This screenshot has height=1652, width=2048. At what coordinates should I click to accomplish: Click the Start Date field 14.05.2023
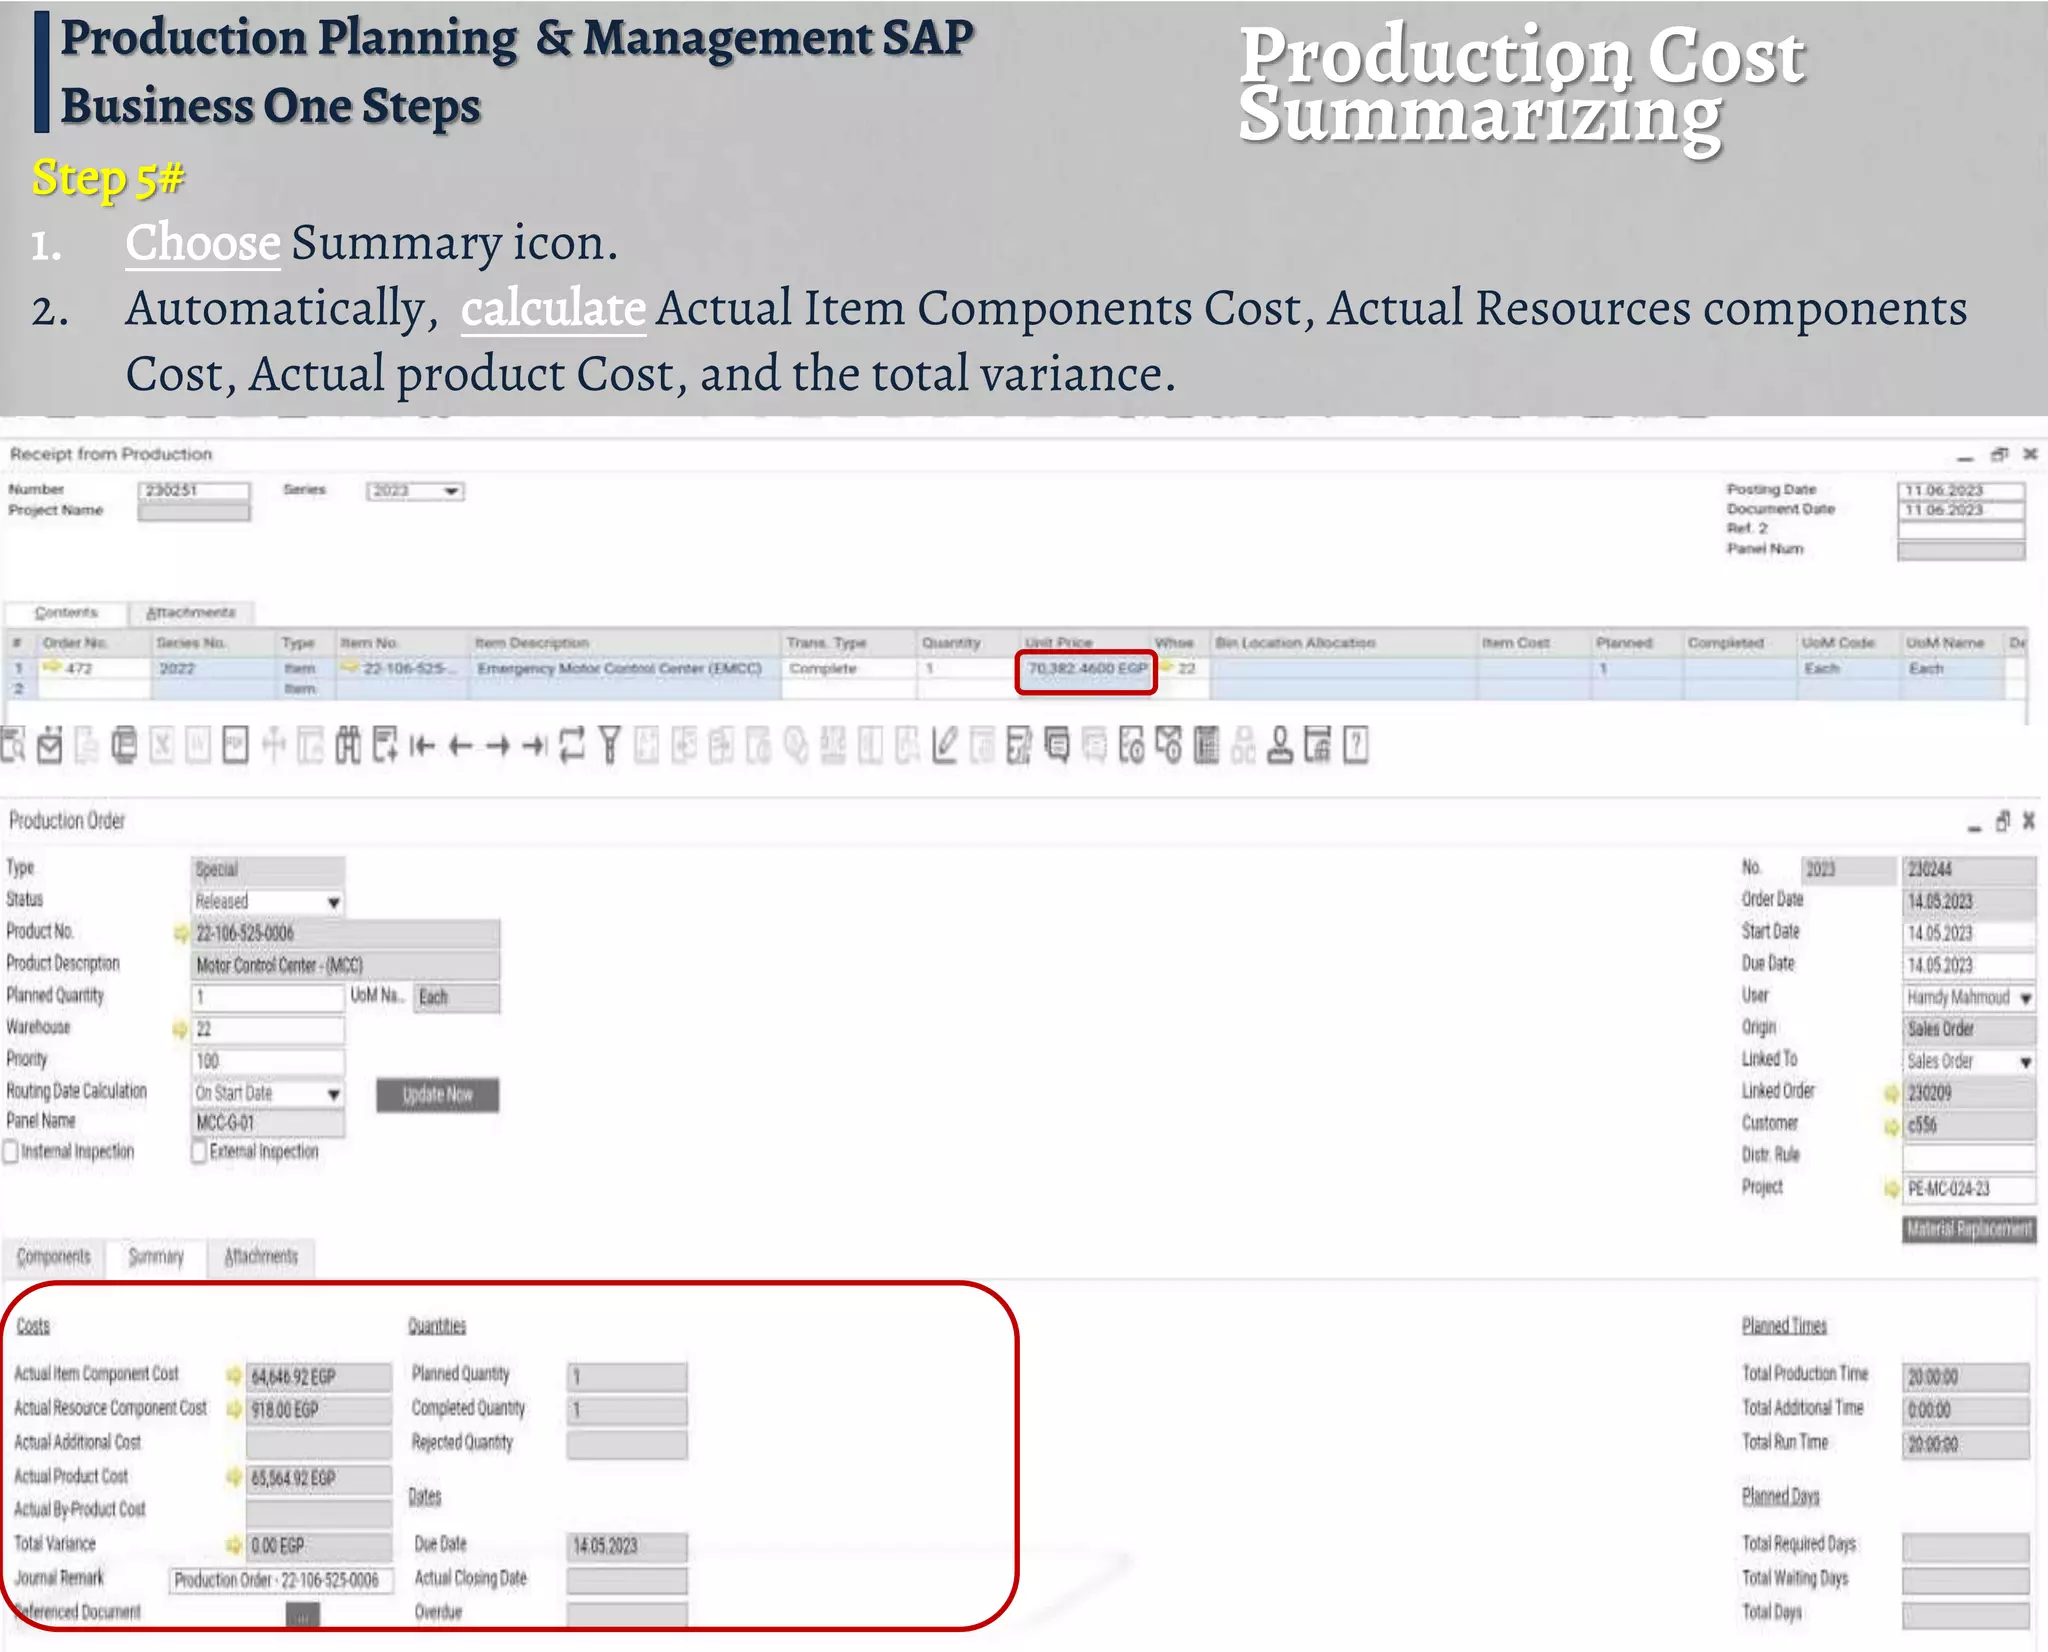coord(1969,934)
